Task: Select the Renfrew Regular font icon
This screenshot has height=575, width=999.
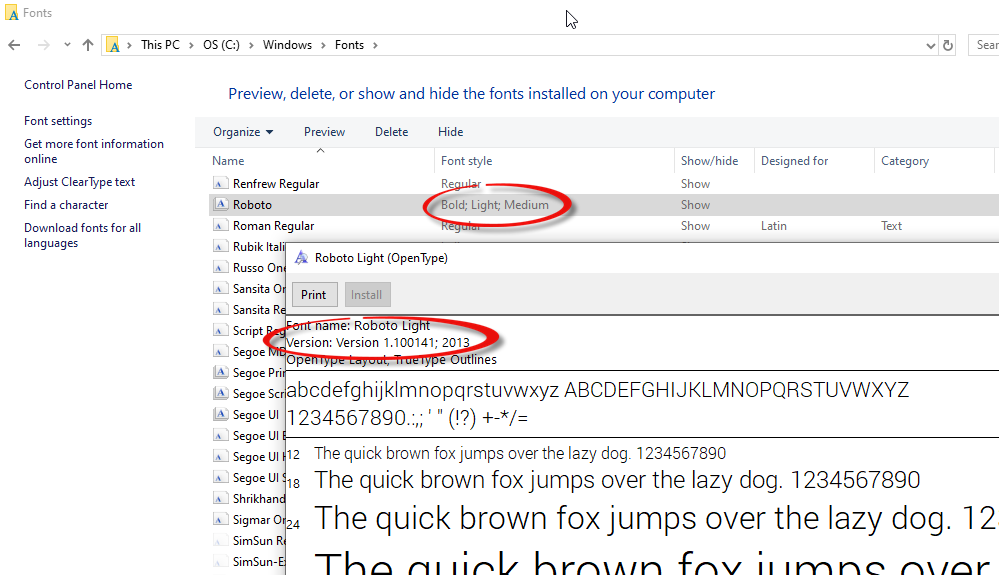Action: click(220, 183)
